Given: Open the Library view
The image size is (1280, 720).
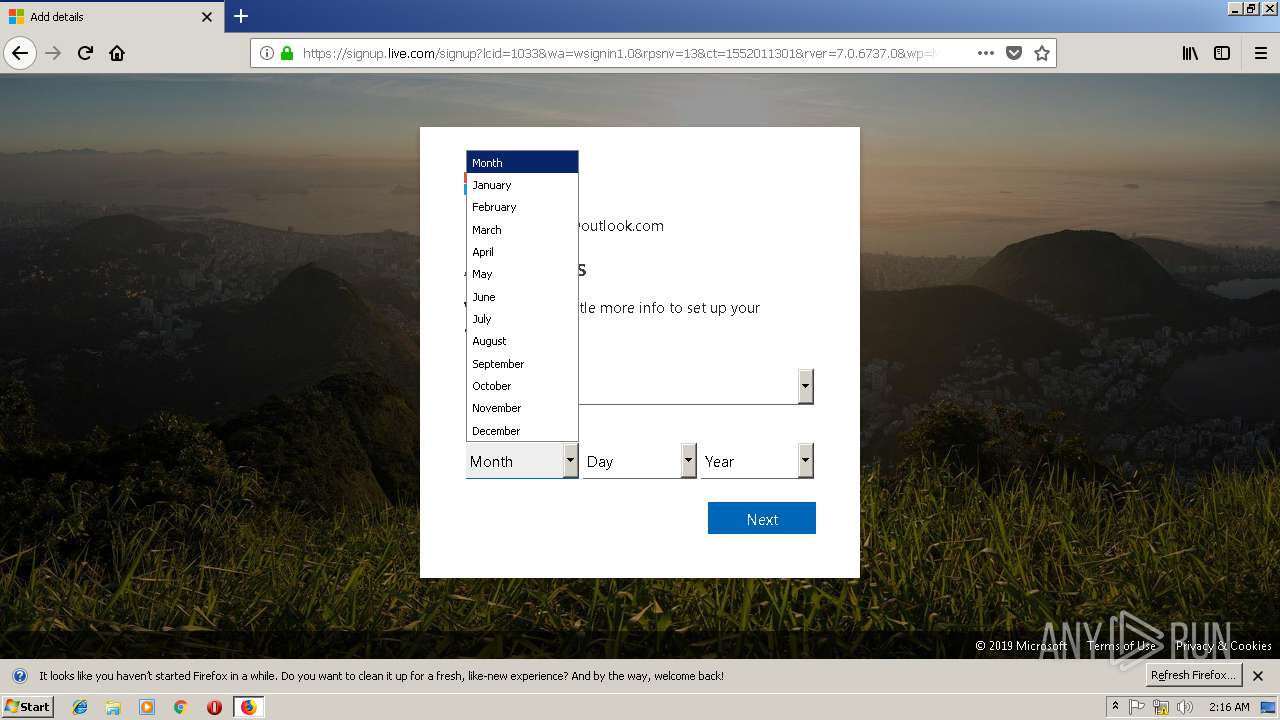Looking at the screenshot, I should (1190, 53).
